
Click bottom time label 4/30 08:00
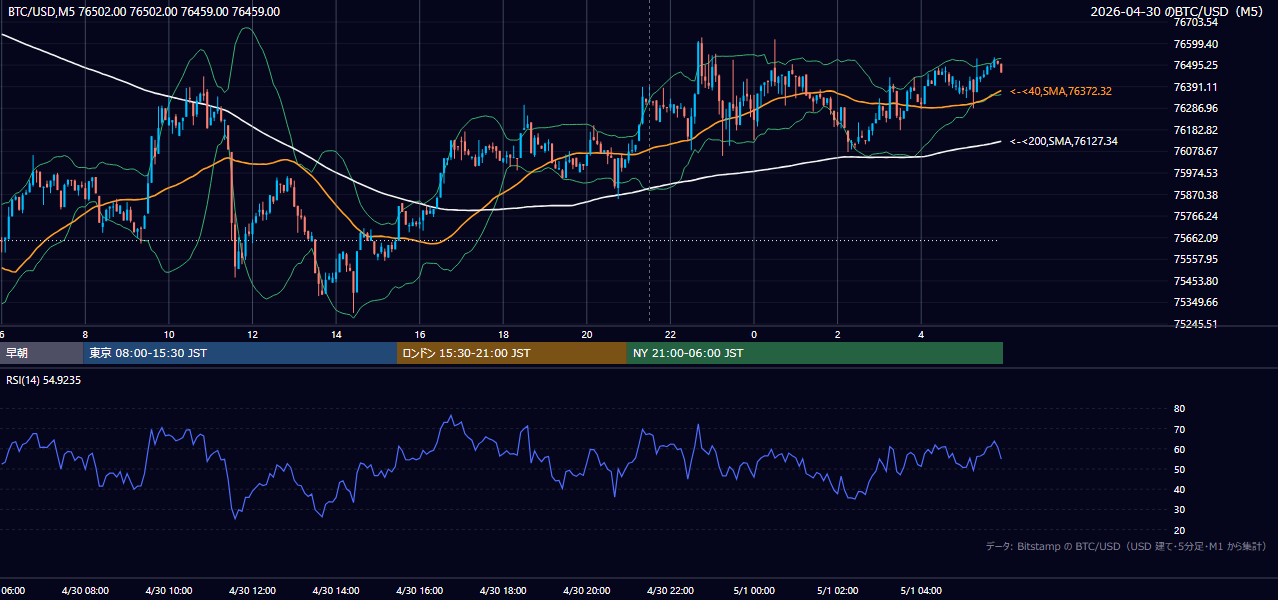(x=85, y=591)
